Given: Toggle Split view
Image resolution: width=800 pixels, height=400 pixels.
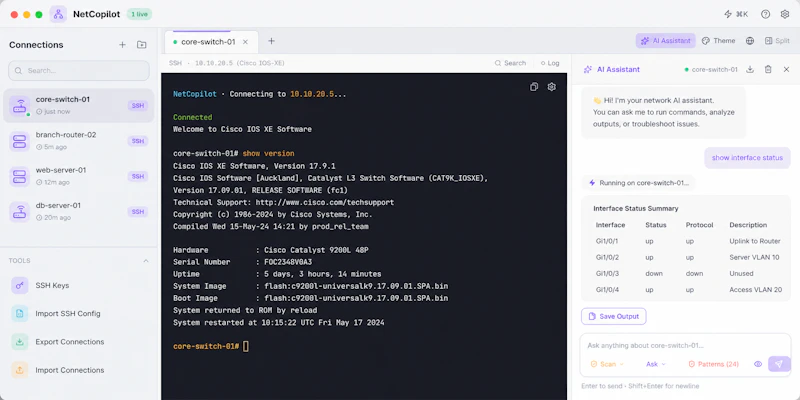Looking at the screenshot, I should tap(777, 41).
